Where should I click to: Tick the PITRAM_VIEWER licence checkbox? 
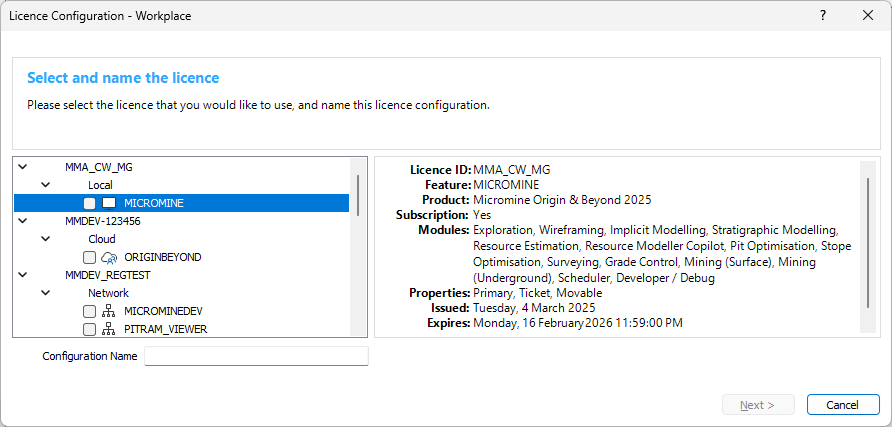(x=89, y=329)
